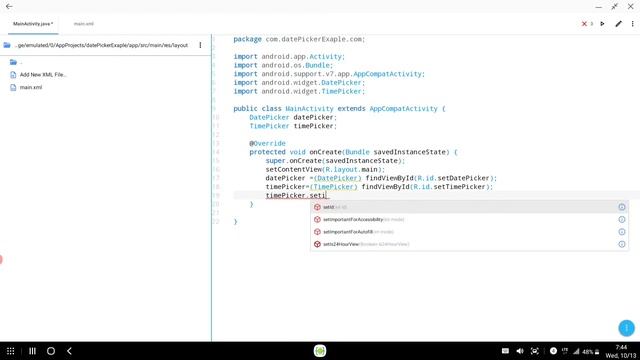Open the volume control in the system tray
The height and width of the screenshot is (360, 640).
[x=520, y=351]
